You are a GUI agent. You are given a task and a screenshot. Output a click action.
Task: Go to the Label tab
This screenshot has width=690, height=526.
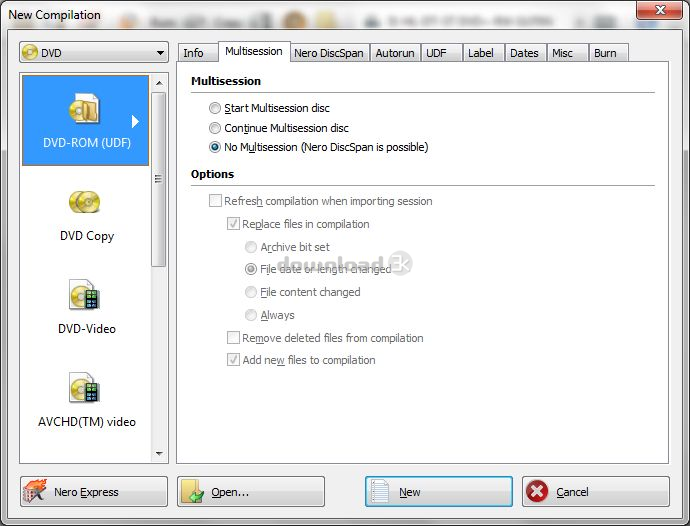coord(480,53)
